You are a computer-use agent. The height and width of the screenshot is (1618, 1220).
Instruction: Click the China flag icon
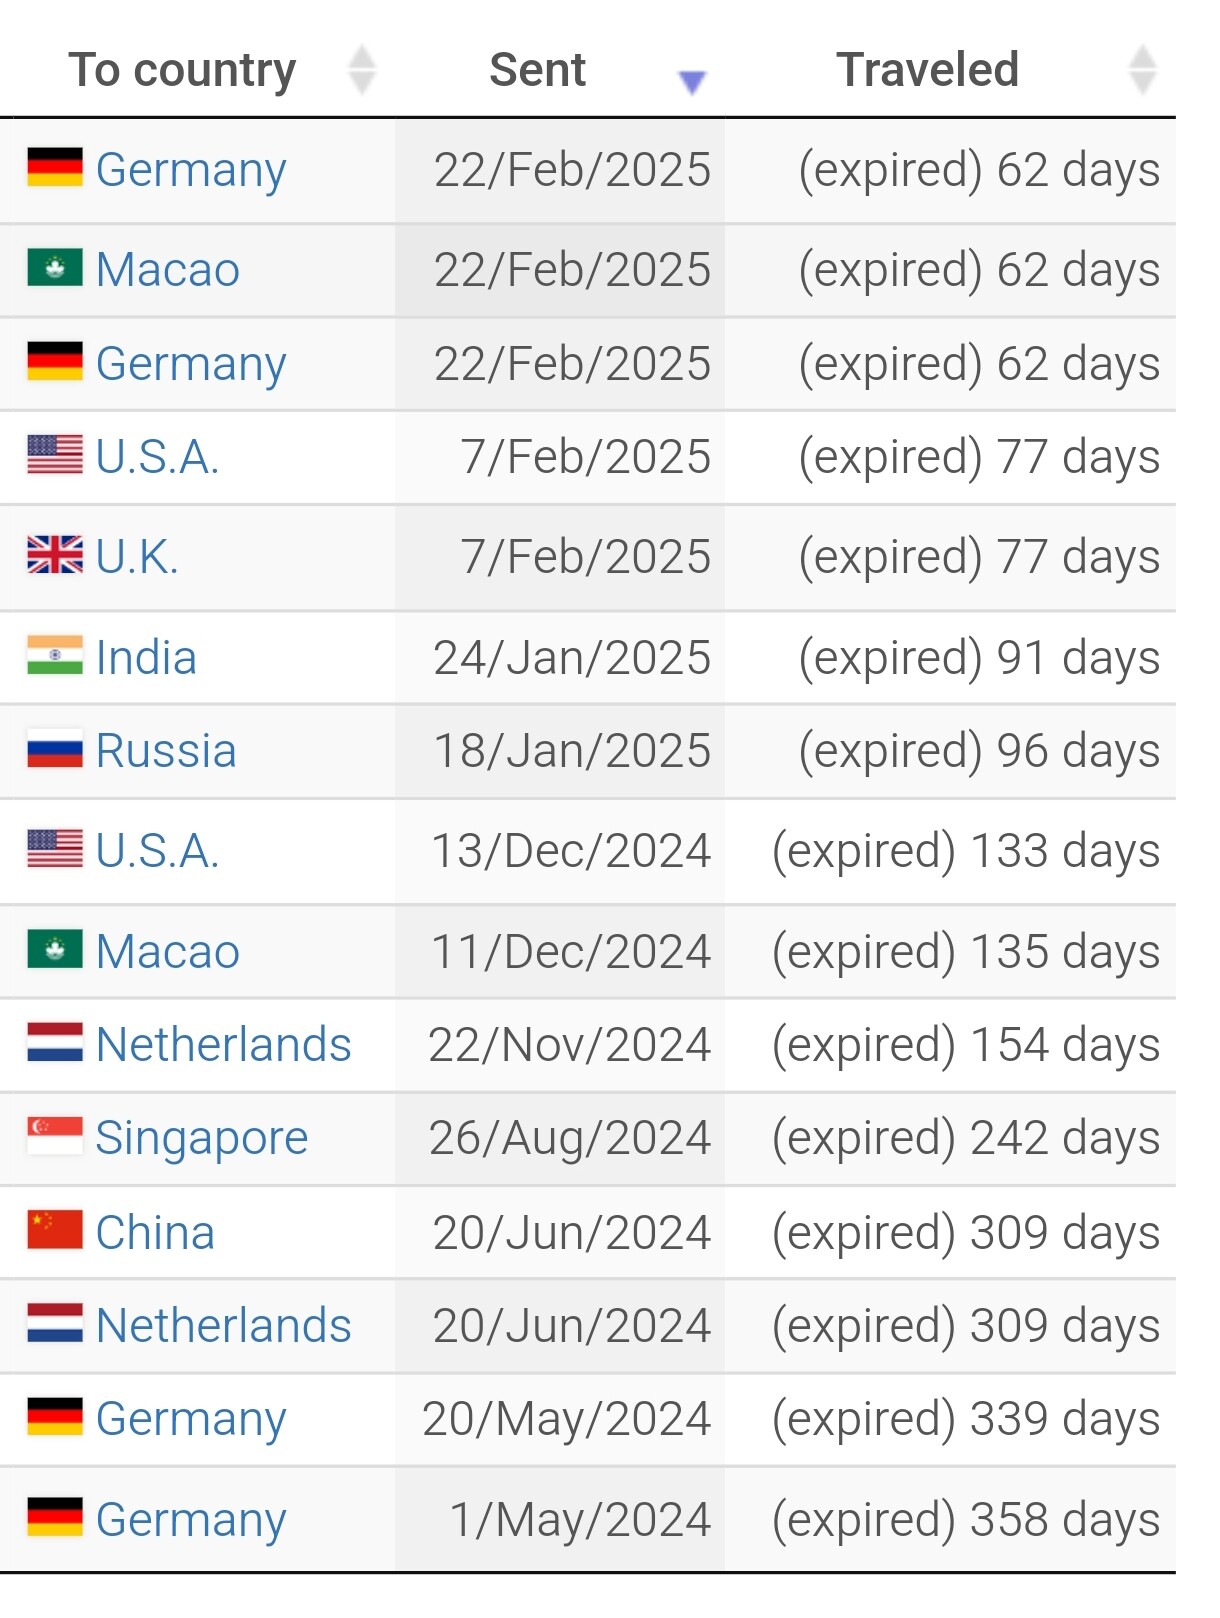[x=55, y=1231]
